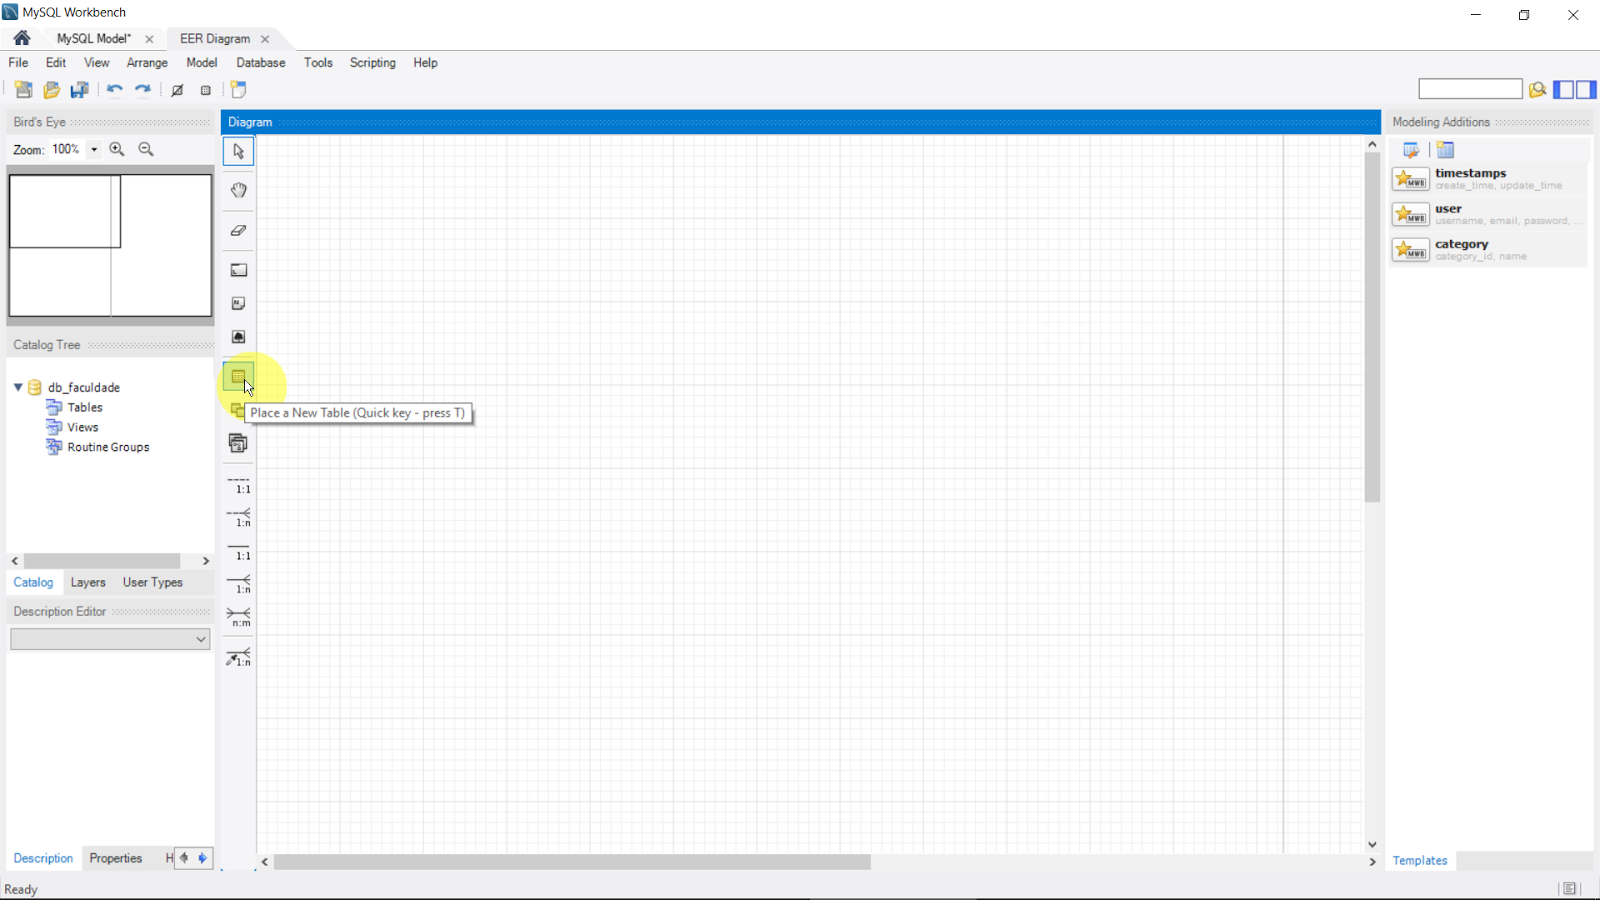Switch to the Layers tab
Viewport: 1600px width, 900px height.
click(x=88, y=582)
